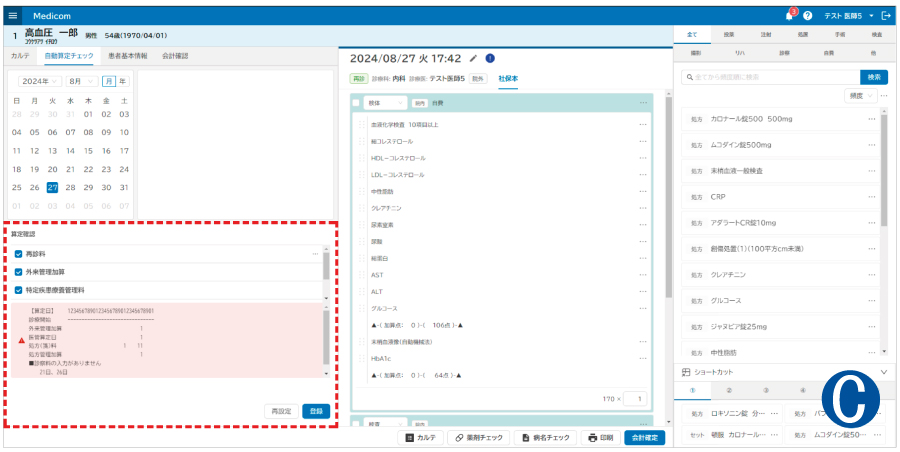Uncheck the 再診料 checkbox
Screen dimensions: 900x452
(x=19, y=254)
